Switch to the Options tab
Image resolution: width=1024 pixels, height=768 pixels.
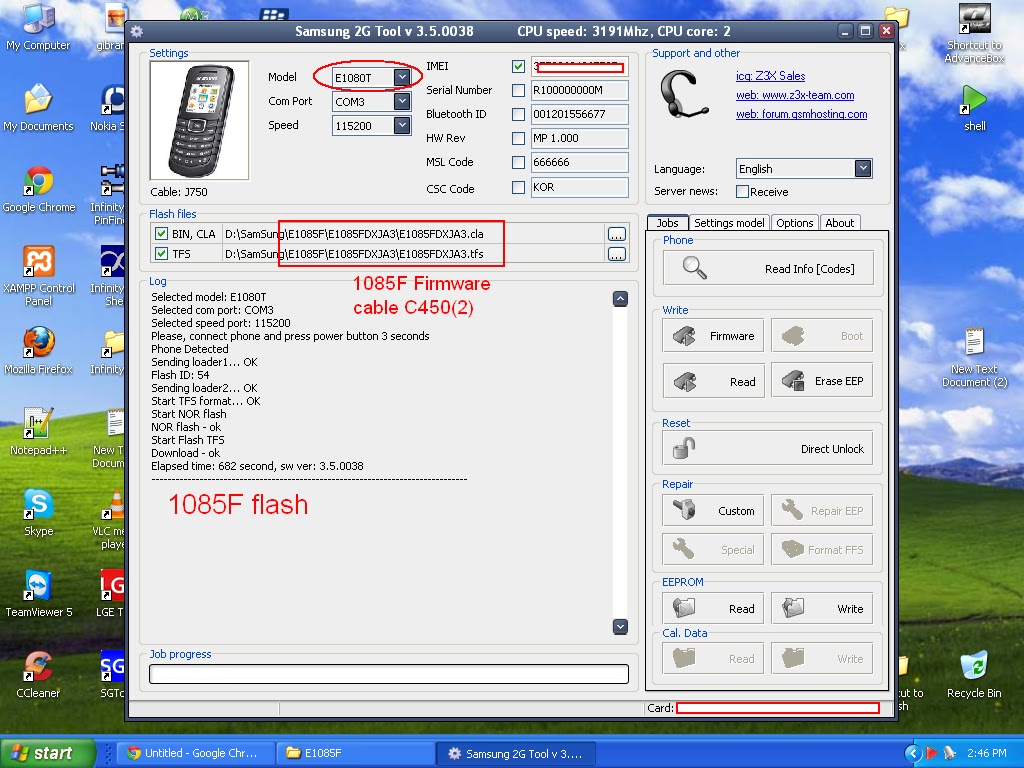(x=794, y=223)
